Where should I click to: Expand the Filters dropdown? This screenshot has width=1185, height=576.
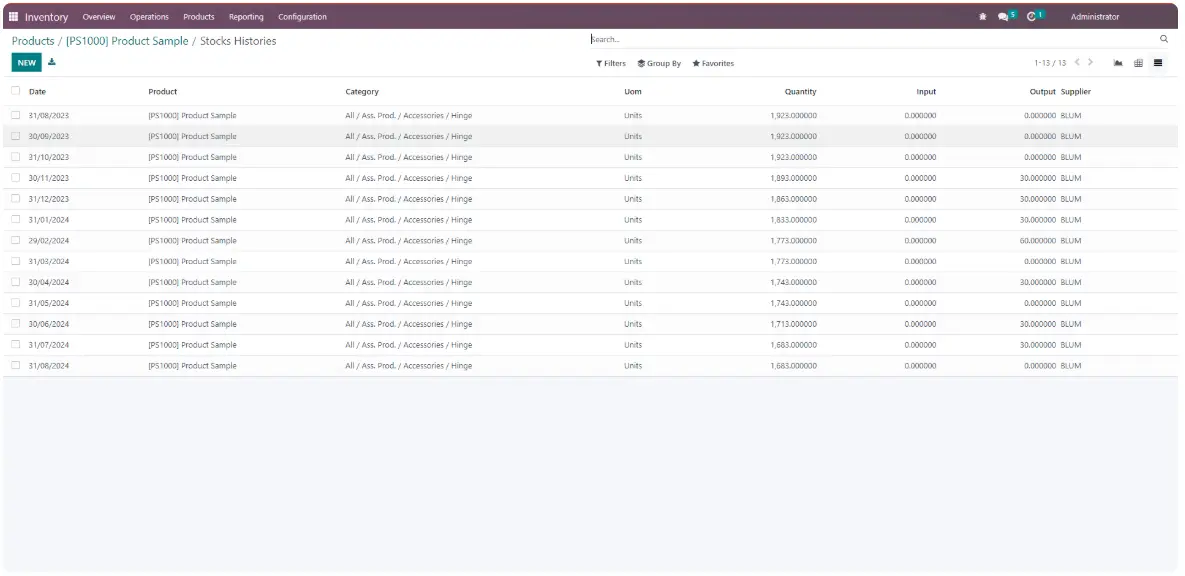[611, 63]
